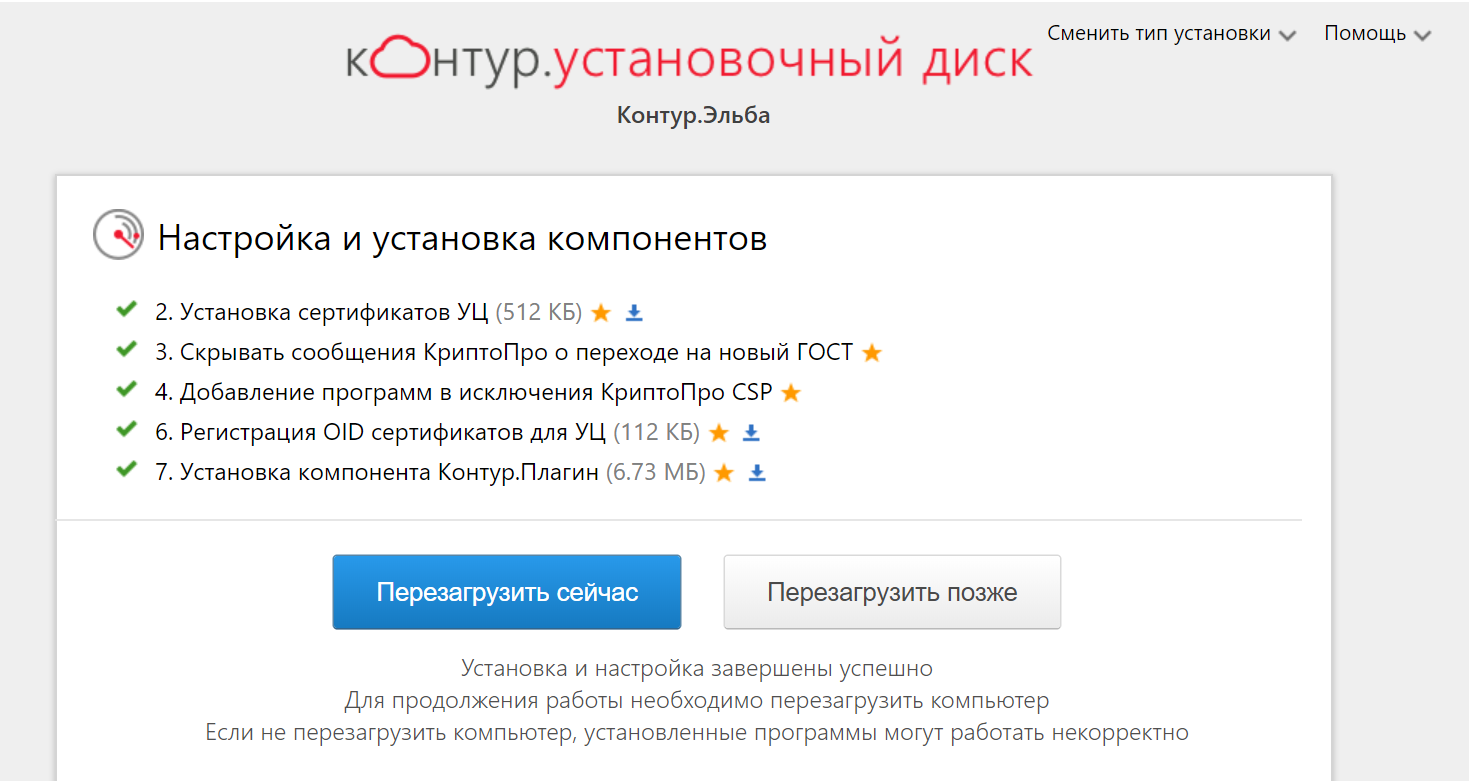This screenshot has width=1469, height=781.
Task: Download OID сертификатов via blue arrow icon
Action: tap(751, 433)
